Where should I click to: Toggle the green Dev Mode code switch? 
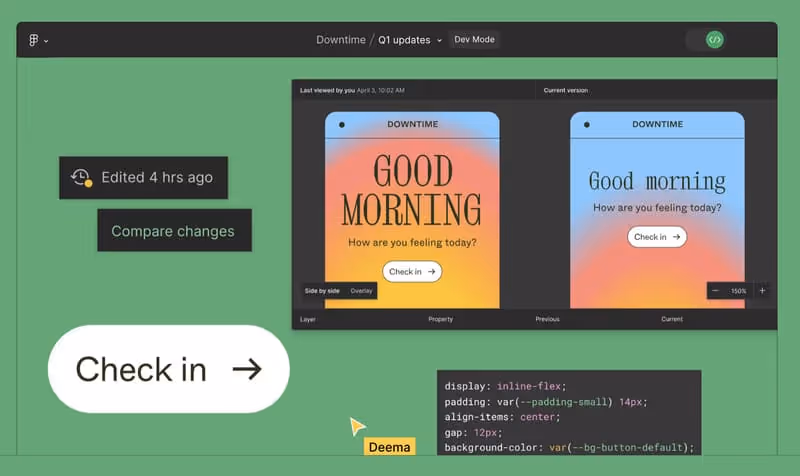point(715,40)
